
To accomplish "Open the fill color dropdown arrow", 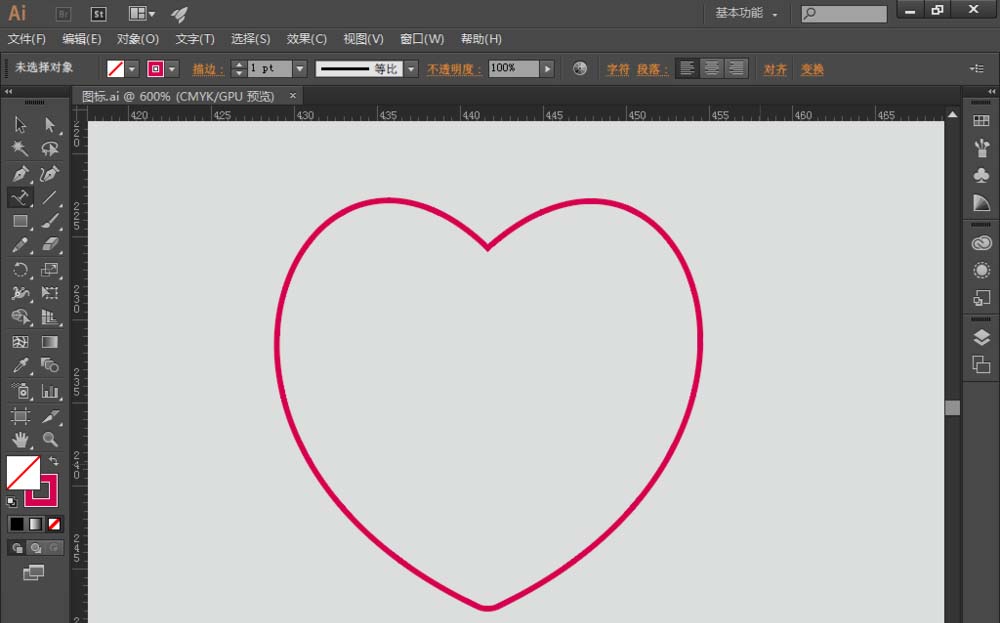I will coord(132,69).
